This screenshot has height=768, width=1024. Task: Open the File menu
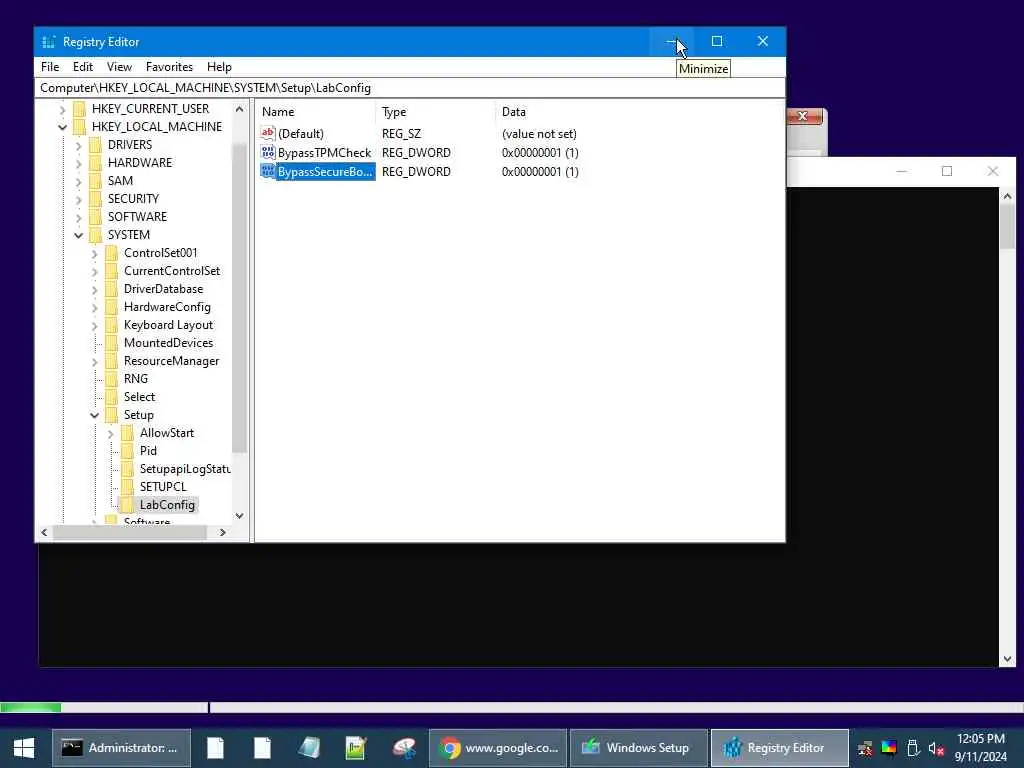tap(50, 67)
